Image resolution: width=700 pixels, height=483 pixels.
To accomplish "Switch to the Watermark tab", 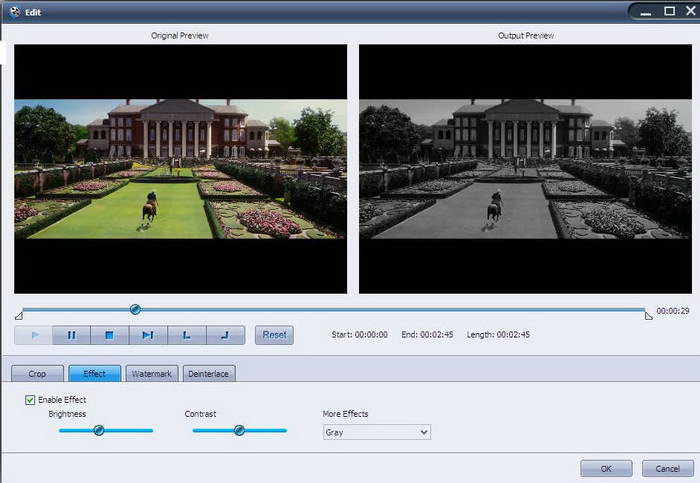I will [152, 374].
